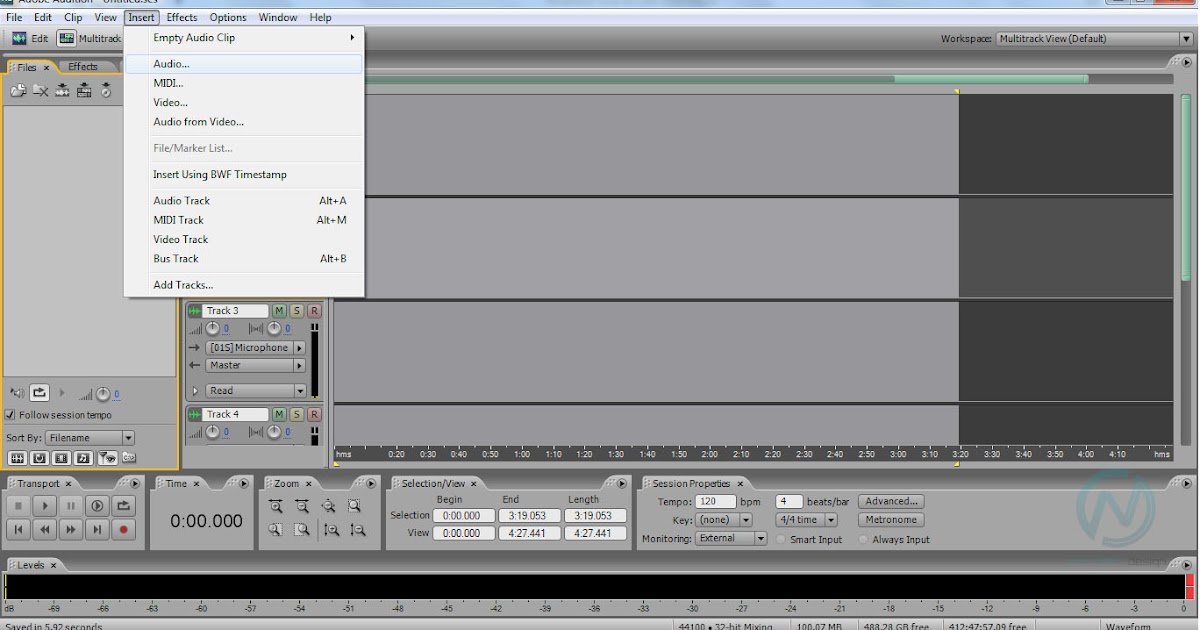Open Track 3 input Microphone dropdown
Viewport: 1200px width, 630px height.
[x=256, y=348]
